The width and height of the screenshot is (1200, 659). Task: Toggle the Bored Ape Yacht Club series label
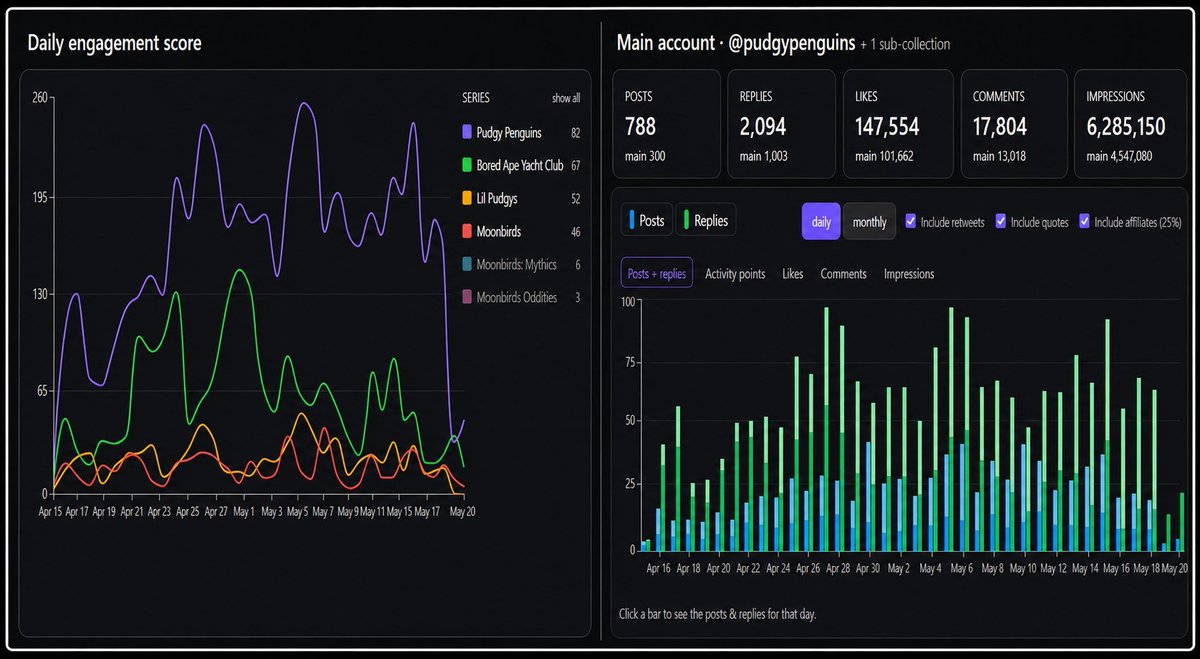[520, 165]
